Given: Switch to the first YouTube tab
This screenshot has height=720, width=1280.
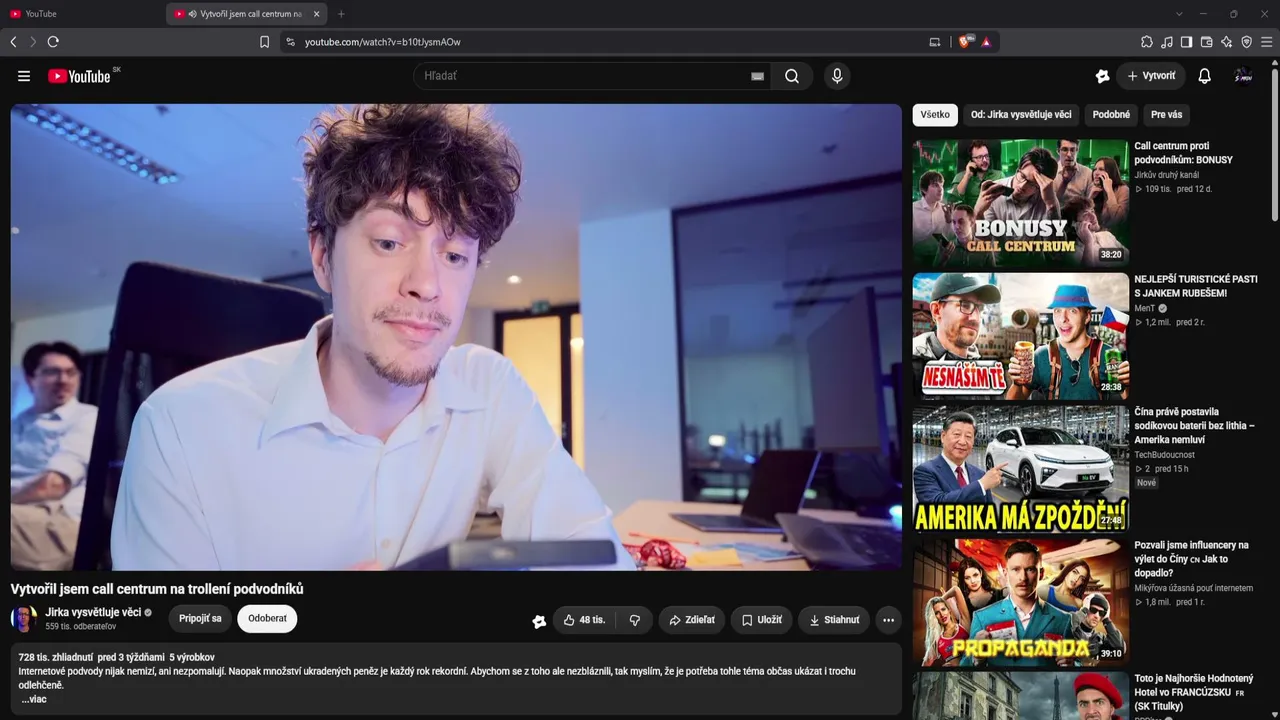Looking at the screenshot, I should point(83,14).
